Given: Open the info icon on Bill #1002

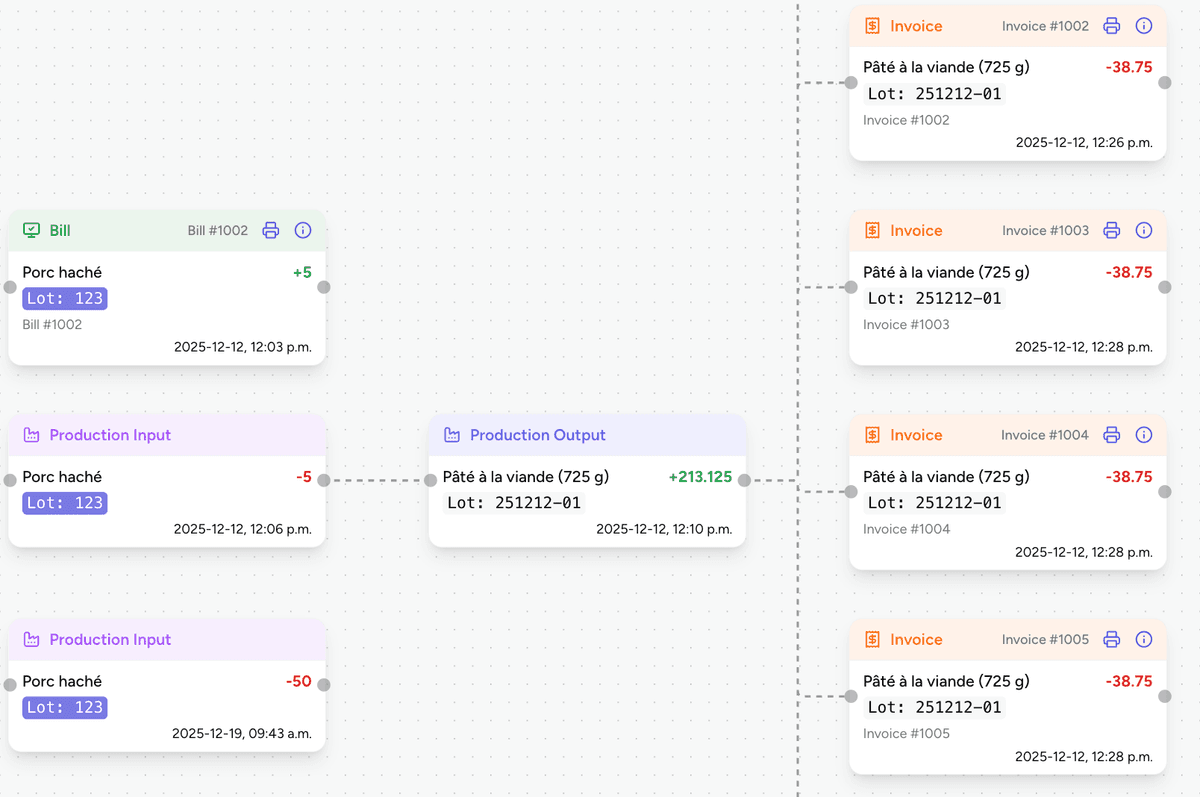Looking at the screenshot, I should point(303,230).
